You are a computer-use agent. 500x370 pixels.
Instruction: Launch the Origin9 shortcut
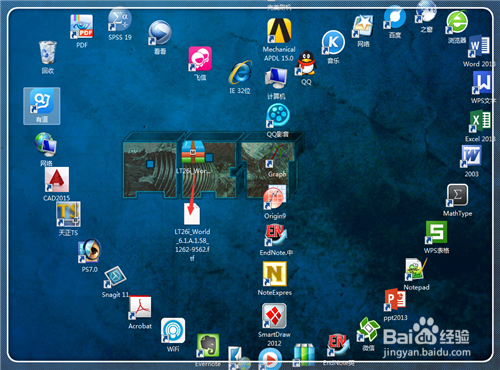[x=275, y=198]
